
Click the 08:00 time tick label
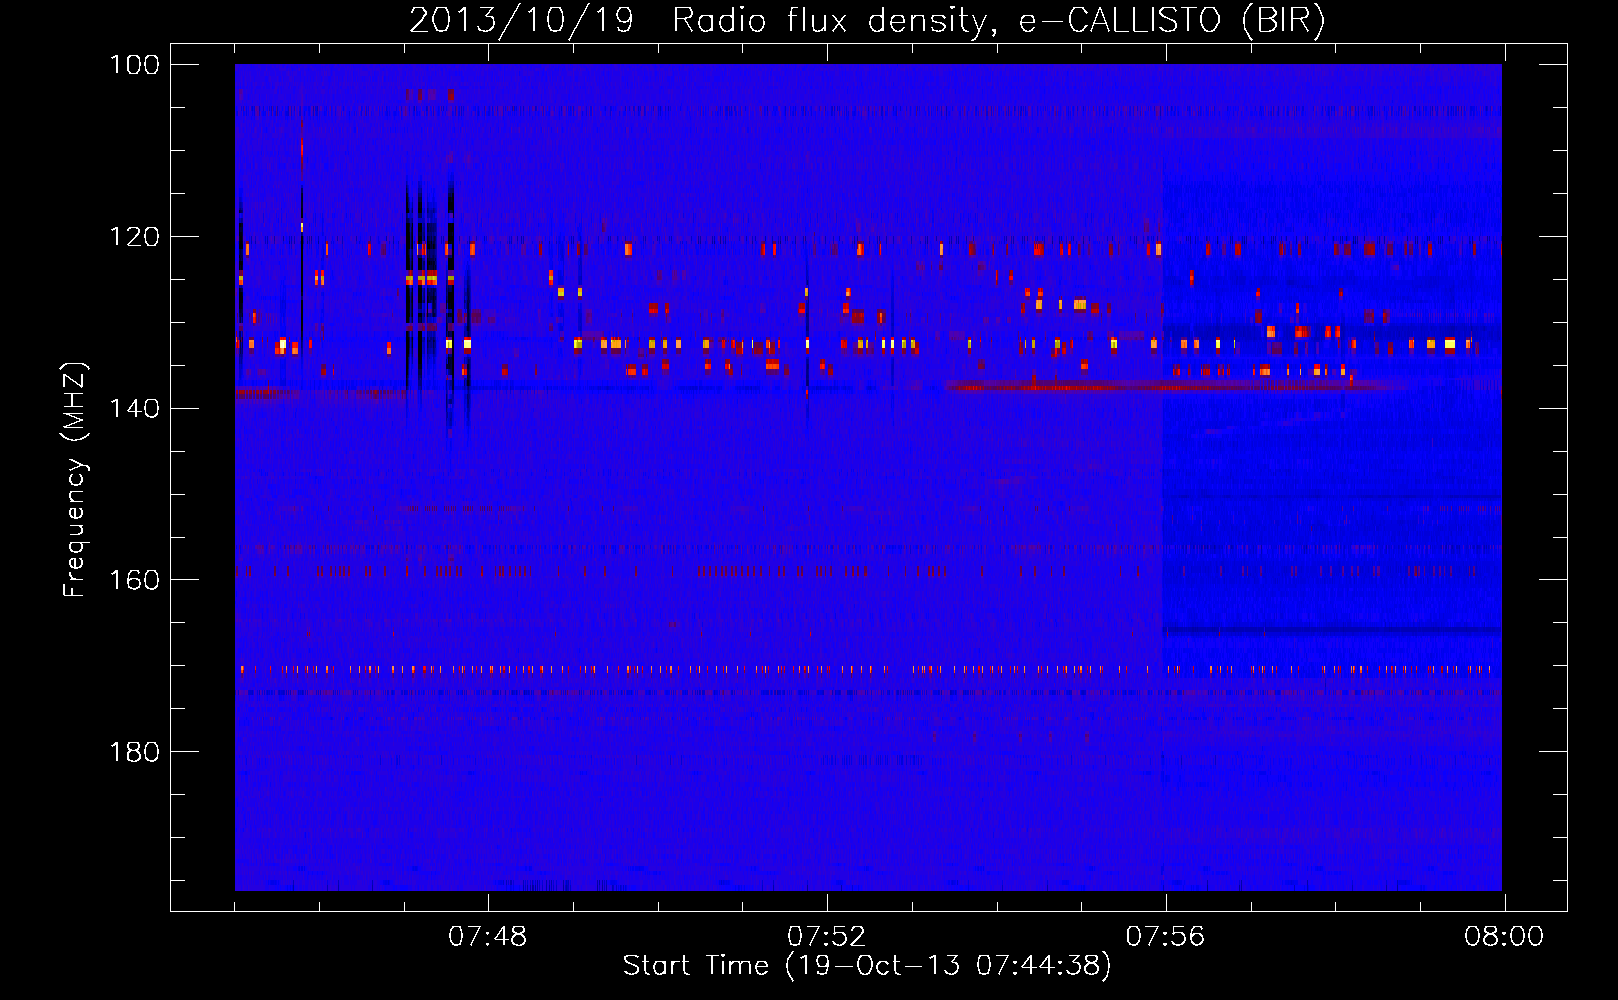1504,937
